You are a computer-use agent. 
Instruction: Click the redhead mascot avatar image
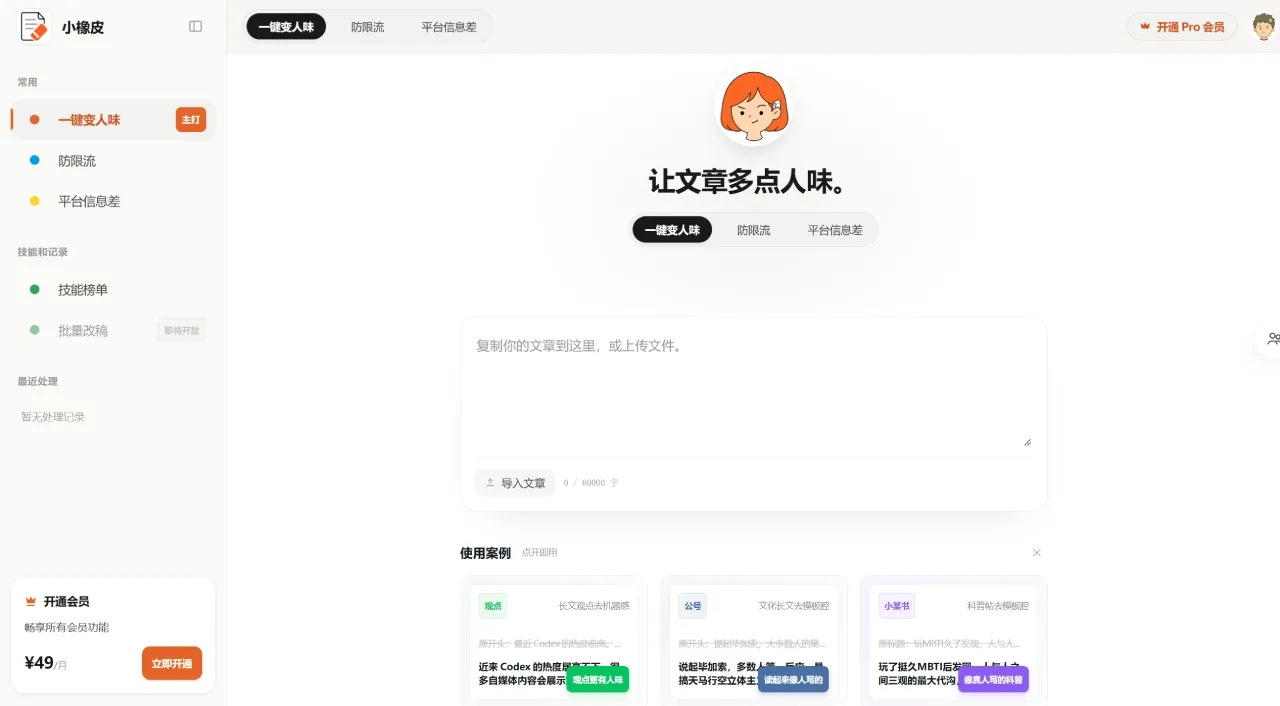point(754,106)
